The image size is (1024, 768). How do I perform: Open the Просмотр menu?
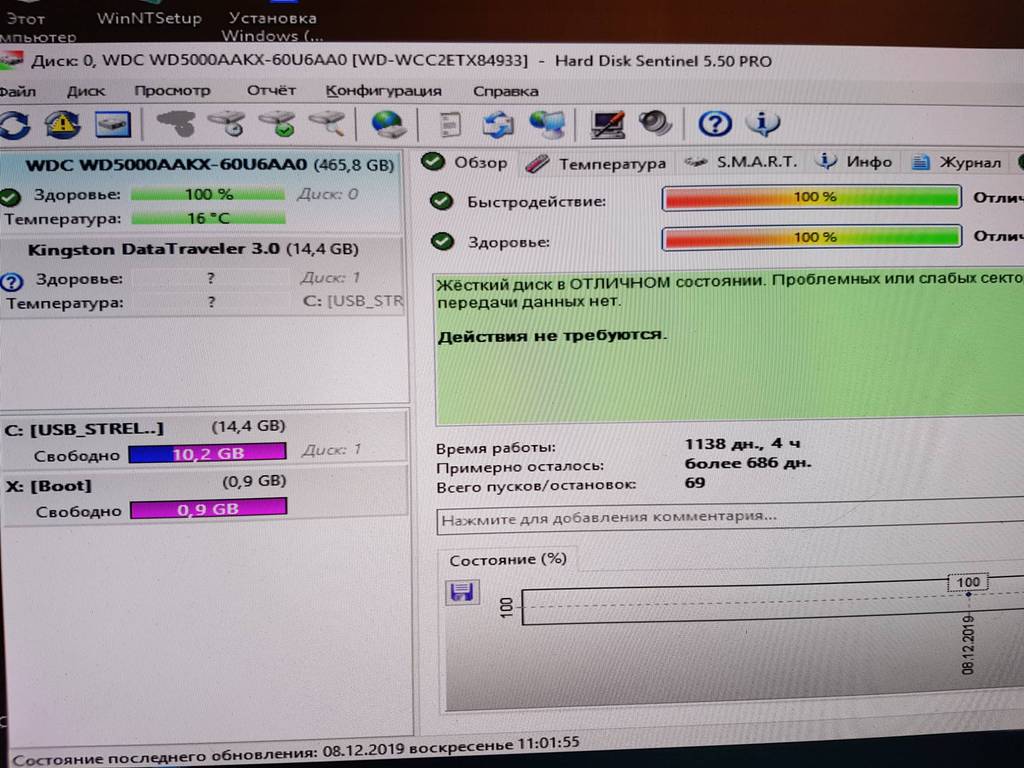(x=172, y=90)
